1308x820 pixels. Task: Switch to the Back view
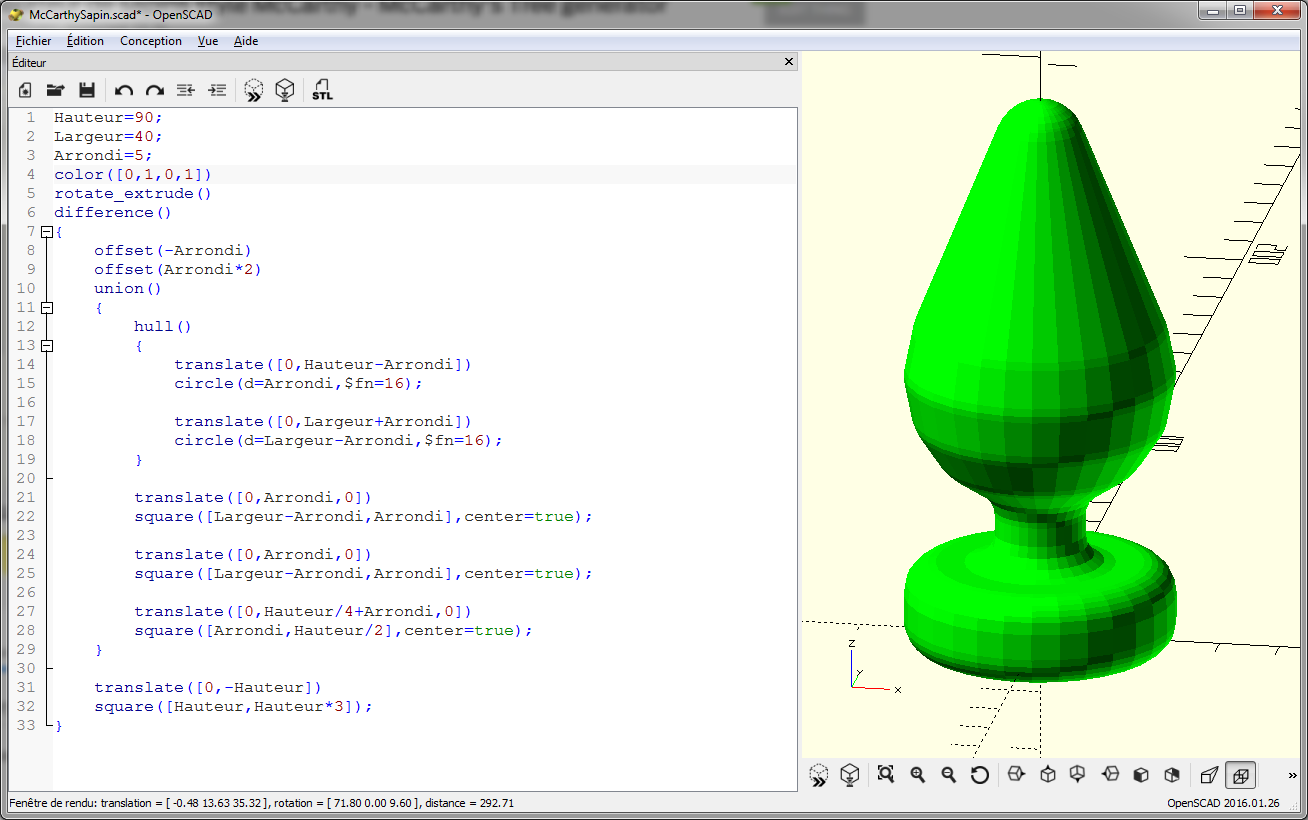(x=1172, y=774)
